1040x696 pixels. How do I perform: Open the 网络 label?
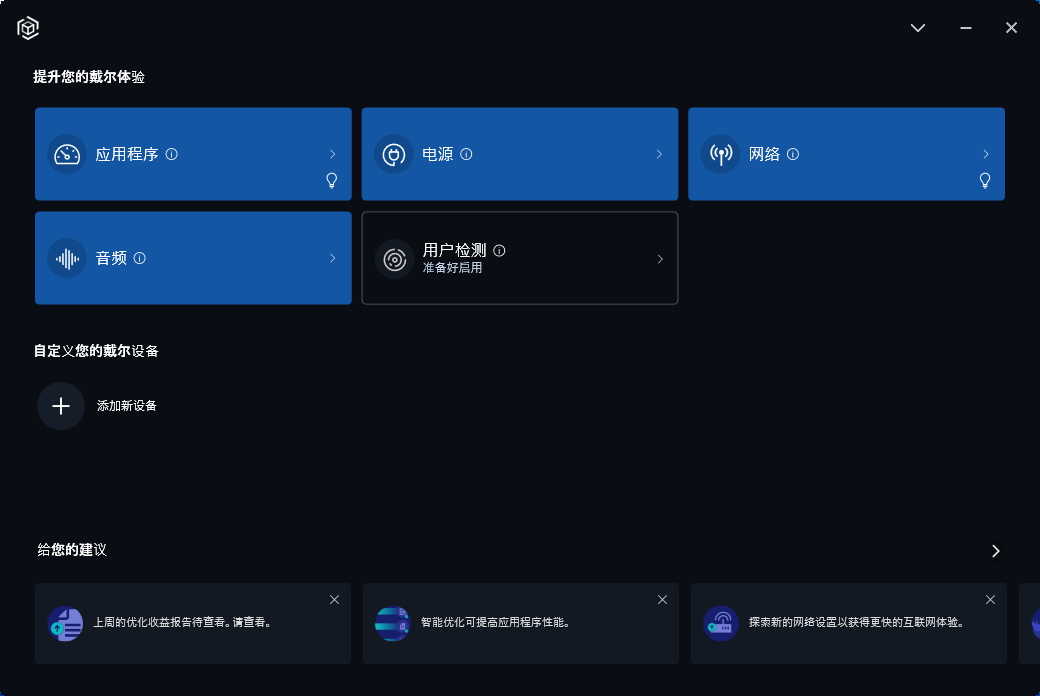point(764,155)
